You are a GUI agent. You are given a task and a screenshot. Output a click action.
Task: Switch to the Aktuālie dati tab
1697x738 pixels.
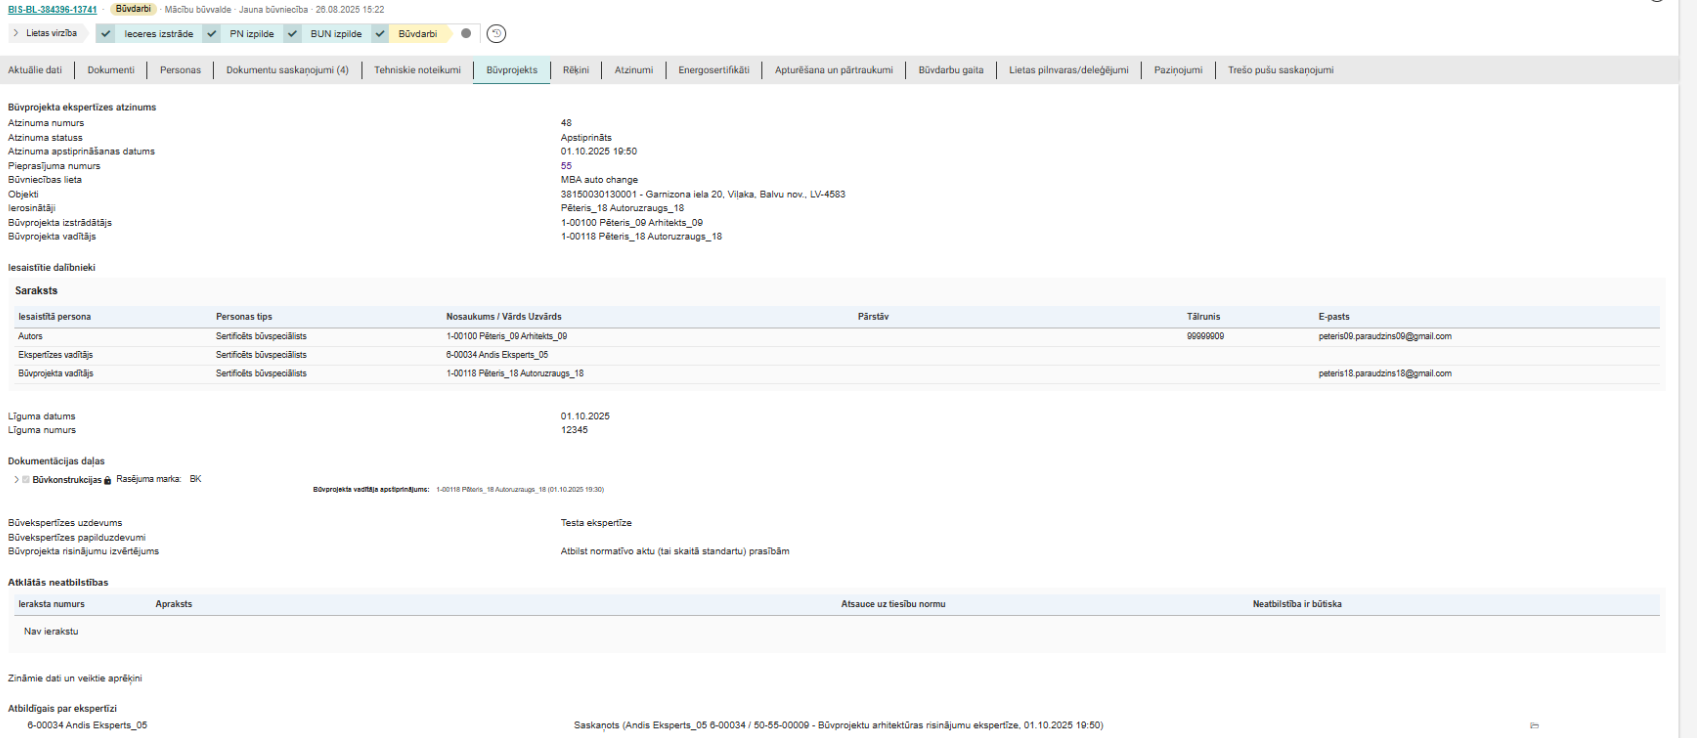[35, 70]
